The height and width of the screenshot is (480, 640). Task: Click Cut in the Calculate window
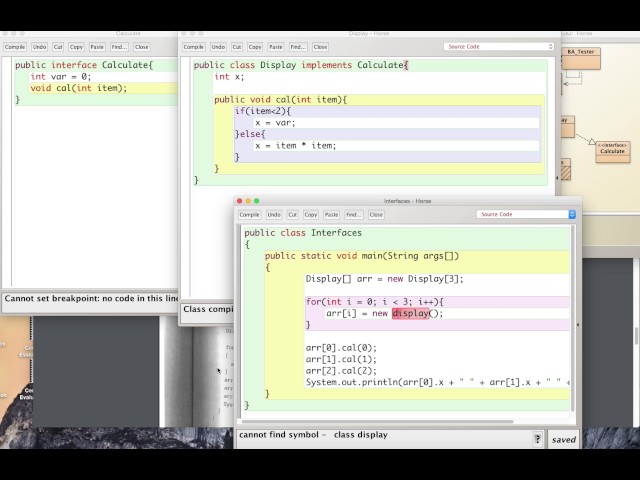click(x=58, y=47)
